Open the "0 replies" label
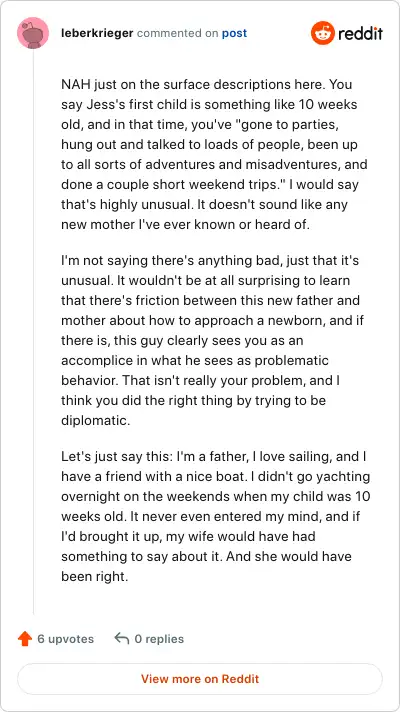400x712 pixels. [x=159, y=639]
